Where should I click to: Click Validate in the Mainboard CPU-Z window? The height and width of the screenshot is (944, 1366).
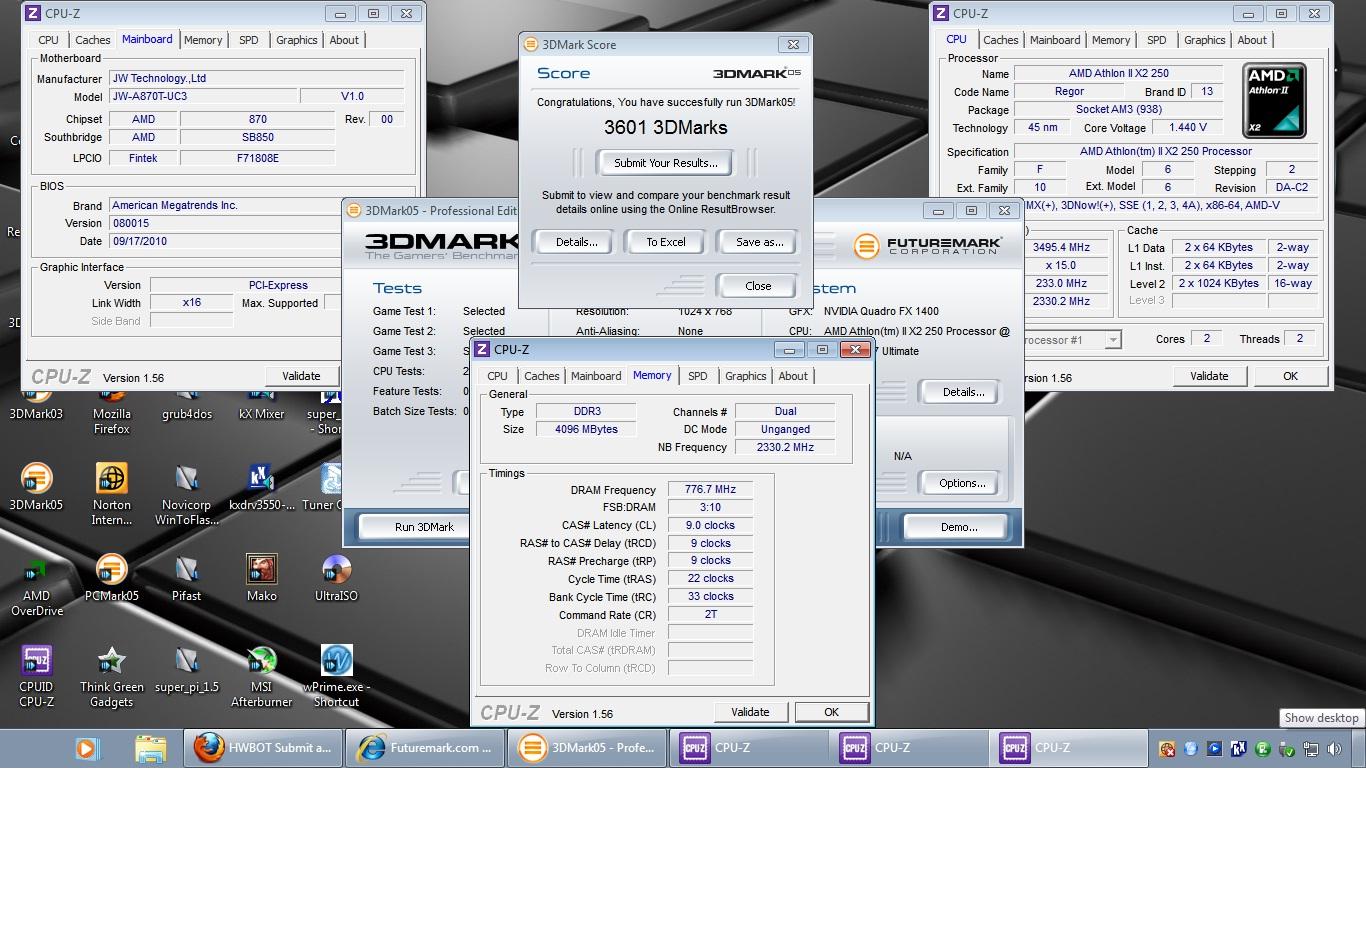301,376
